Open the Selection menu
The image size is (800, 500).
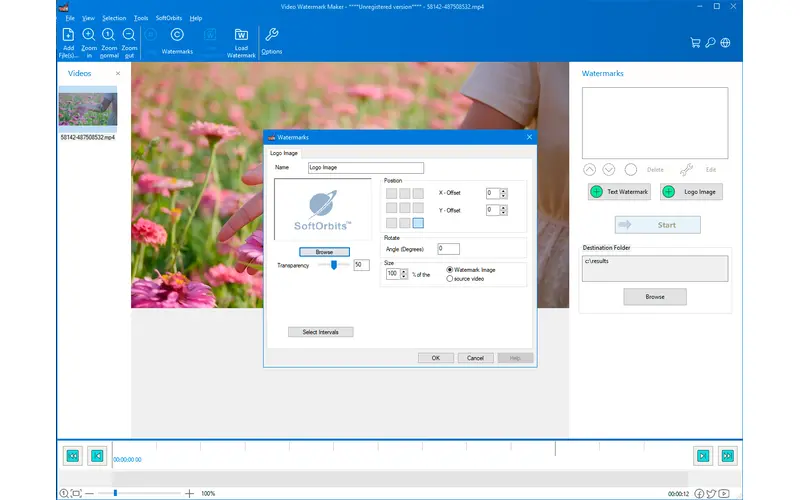[x=114, y=18]
